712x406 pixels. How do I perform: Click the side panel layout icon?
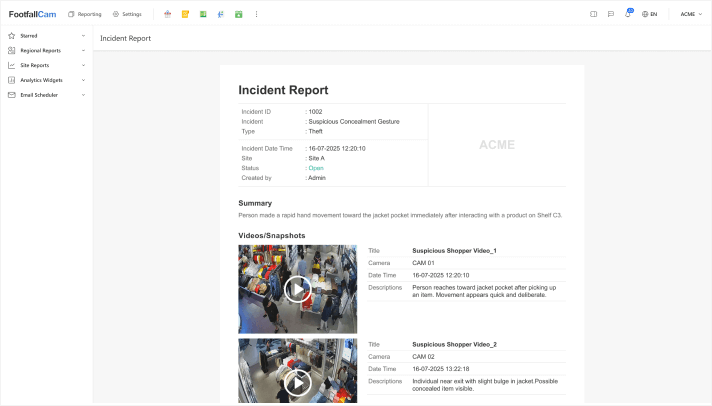click(593, 14)
